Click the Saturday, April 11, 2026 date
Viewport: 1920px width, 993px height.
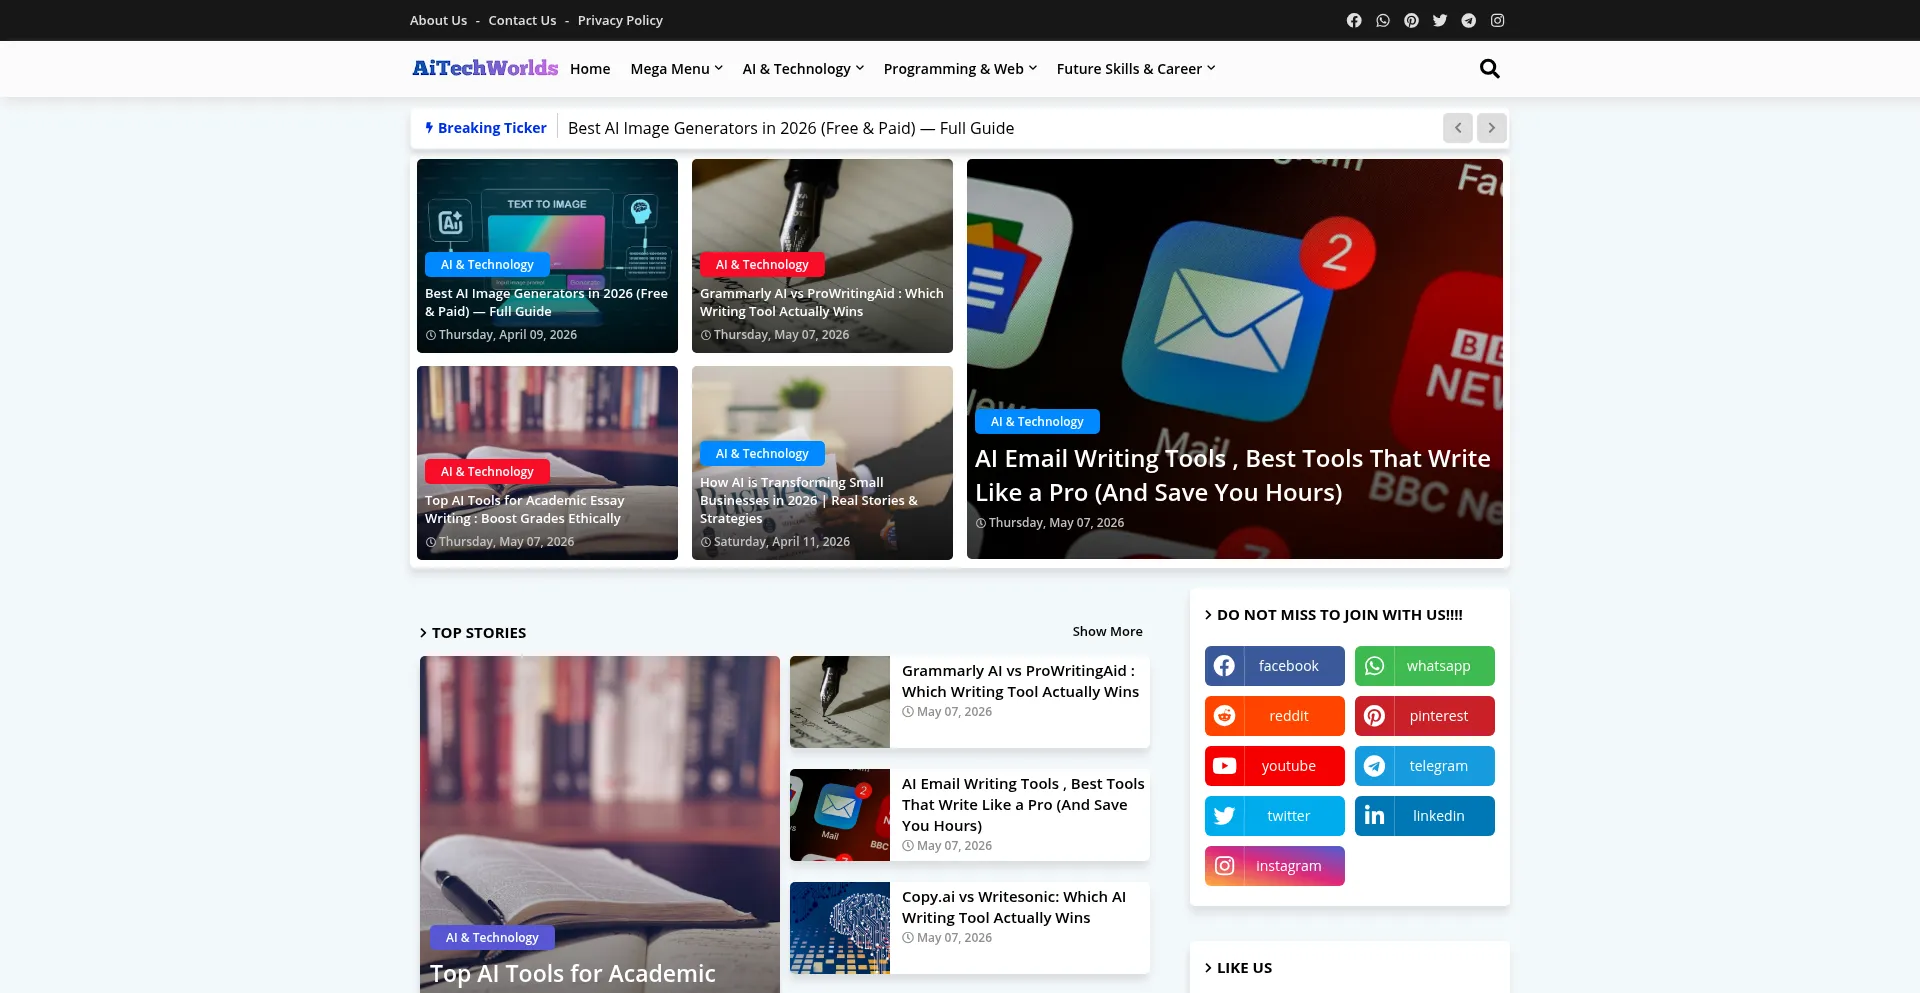click(782, 542)
